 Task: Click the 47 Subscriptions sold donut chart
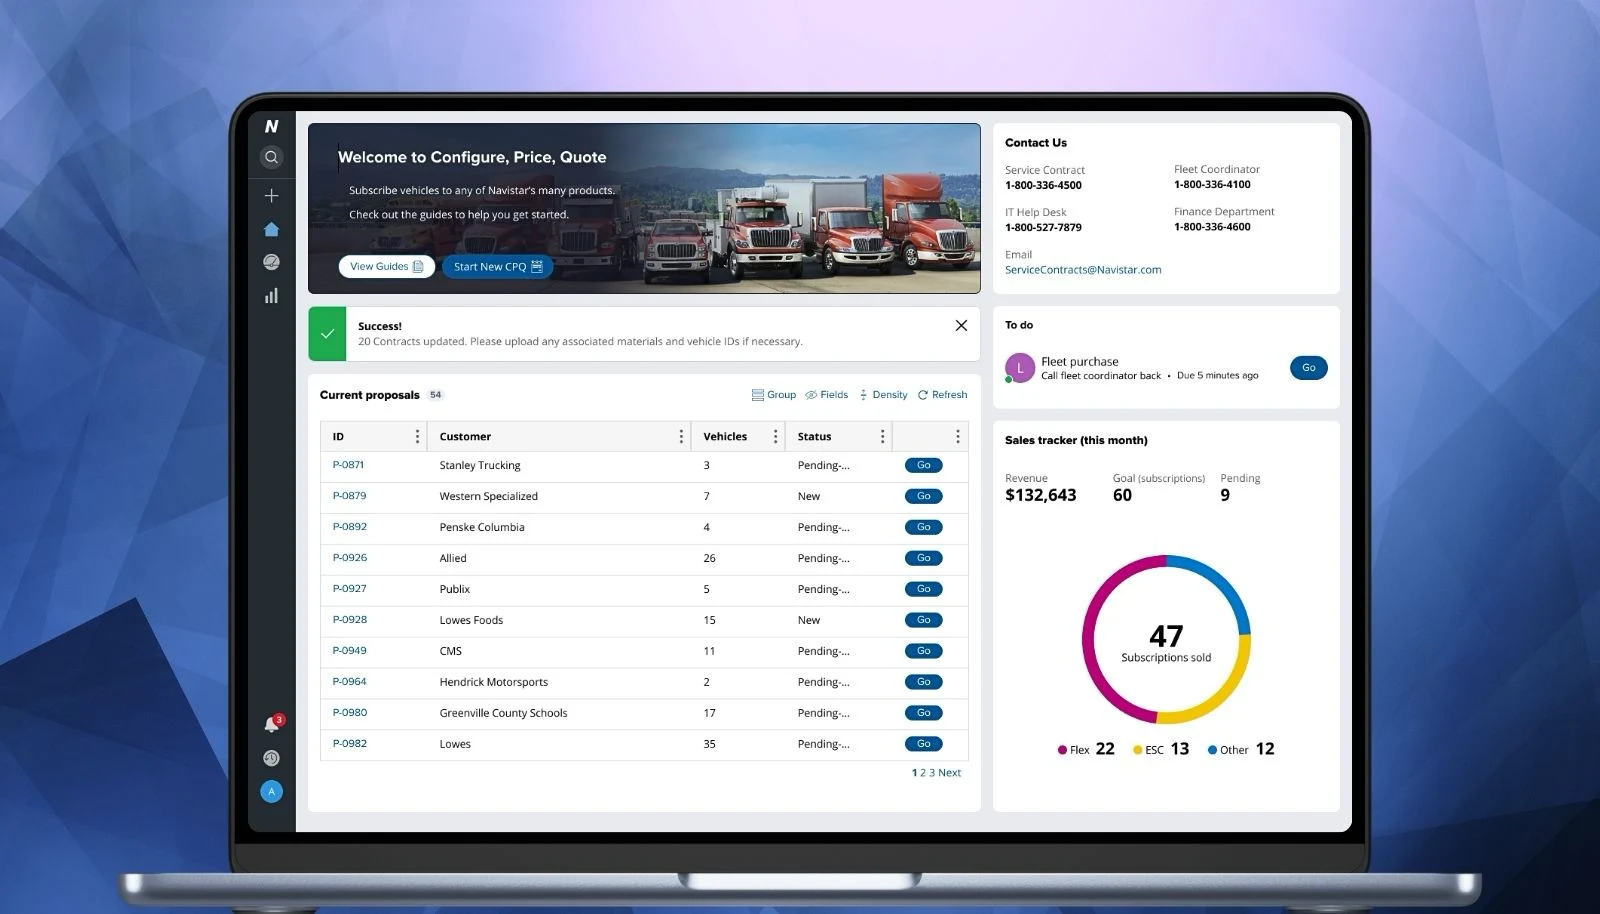coord(1166,640)
